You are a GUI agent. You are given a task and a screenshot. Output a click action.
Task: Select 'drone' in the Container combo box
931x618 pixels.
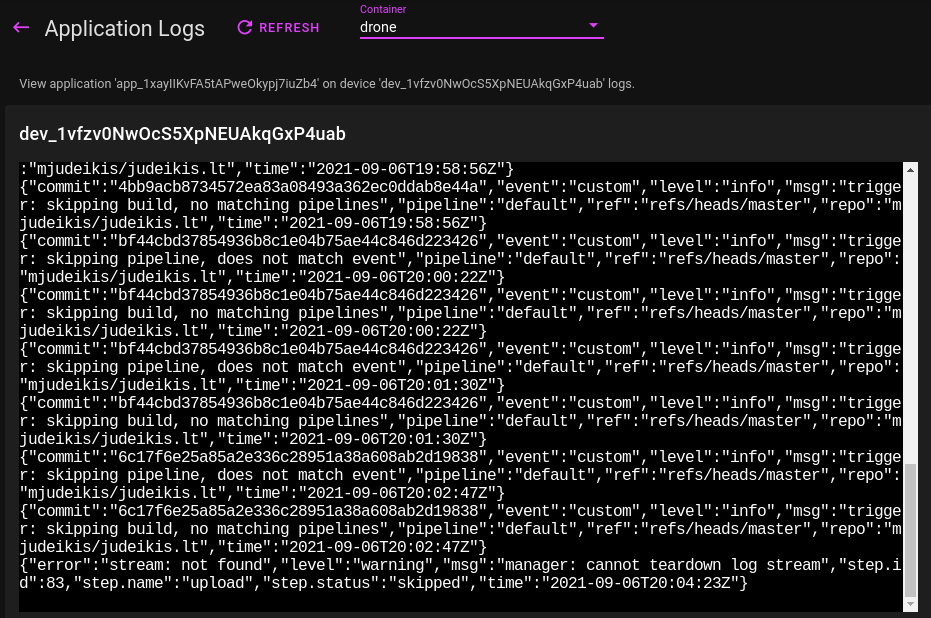pyautogui.click(x=480, y=26)
